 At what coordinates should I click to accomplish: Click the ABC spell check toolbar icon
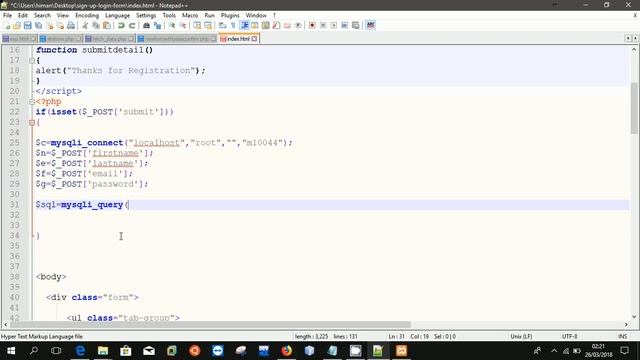click(370, 25)
